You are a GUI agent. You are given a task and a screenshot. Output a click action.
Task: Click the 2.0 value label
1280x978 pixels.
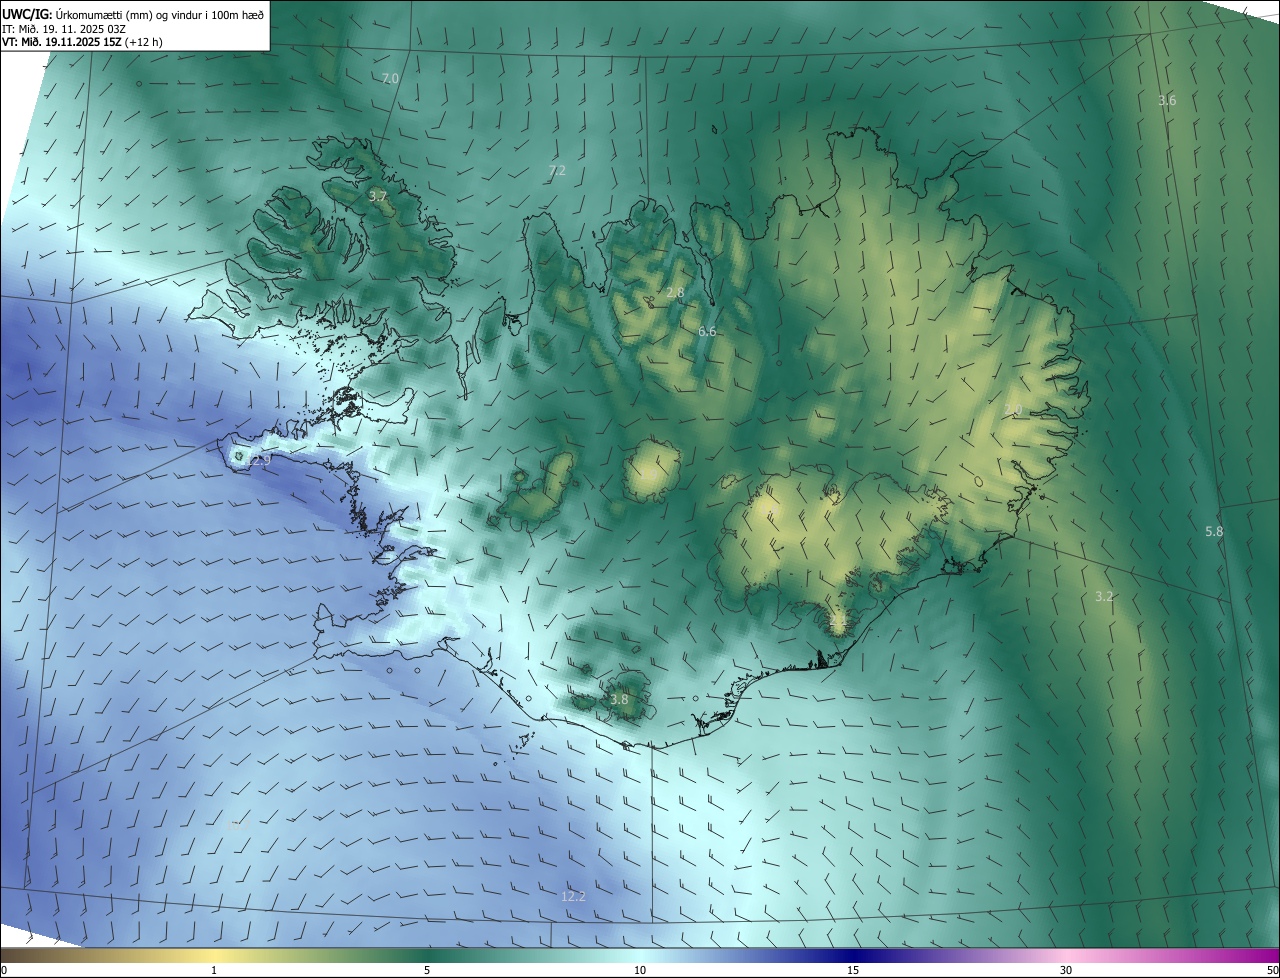coord(1013,410)
